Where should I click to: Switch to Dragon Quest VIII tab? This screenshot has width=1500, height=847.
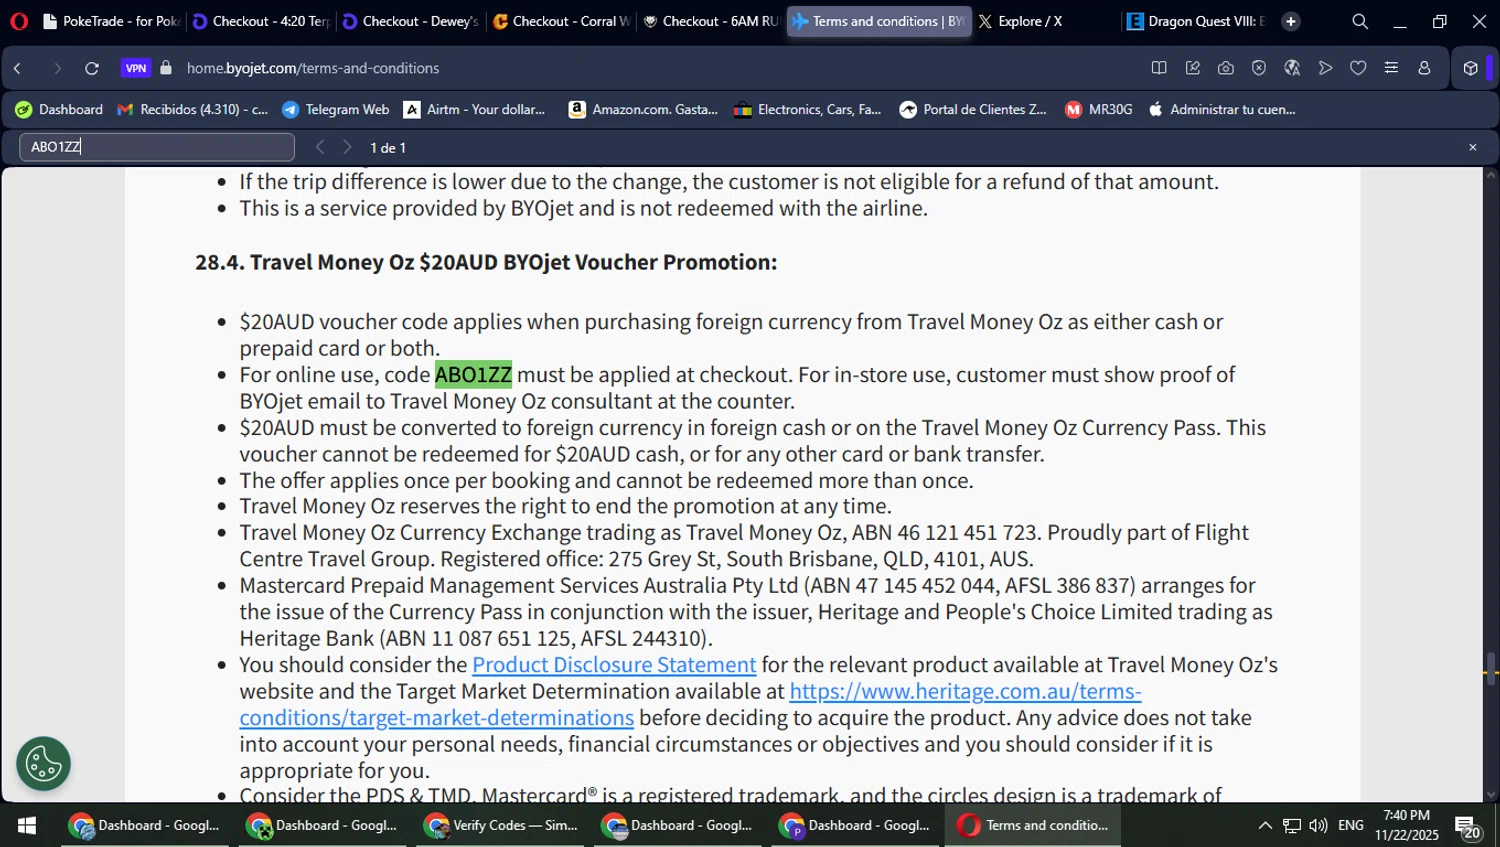click(x=1195, y=21)
